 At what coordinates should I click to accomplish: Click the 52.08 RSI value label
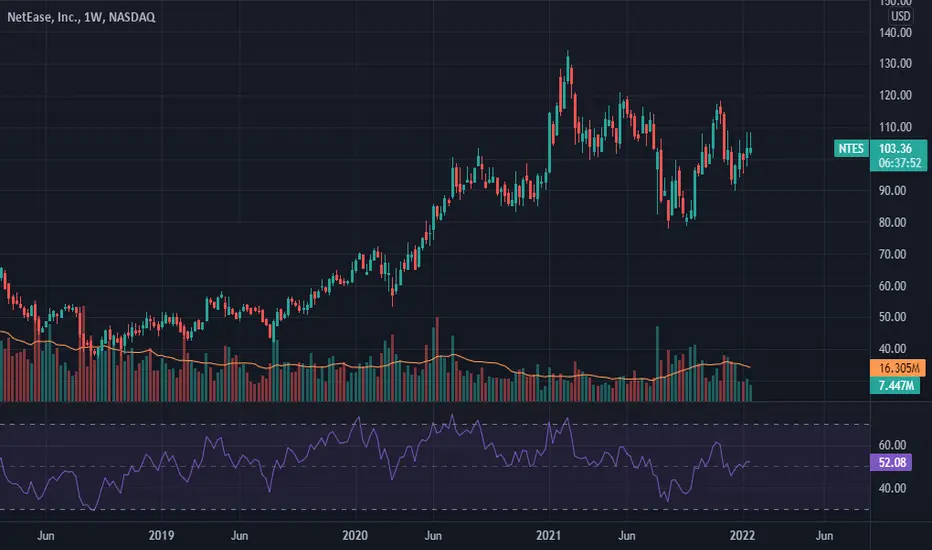coord(891,463)
